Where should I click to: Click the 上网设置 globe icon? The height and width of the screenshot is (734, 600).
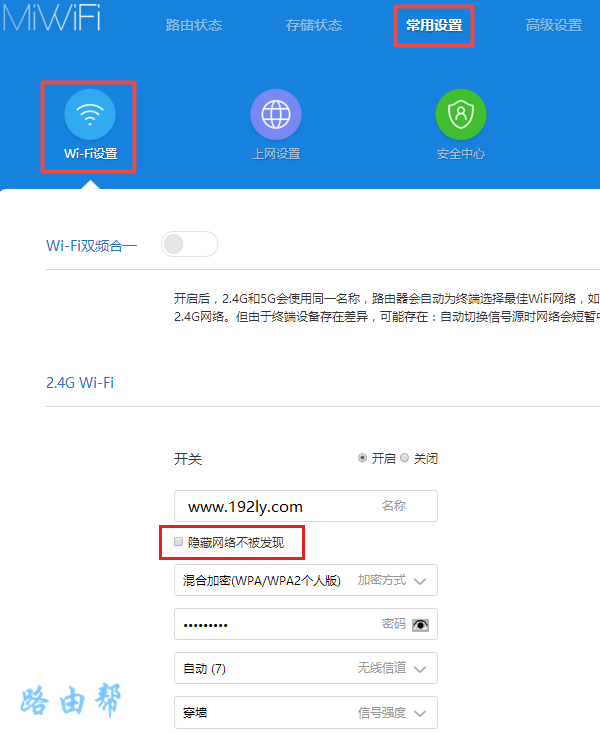click(x=275, y=116)
